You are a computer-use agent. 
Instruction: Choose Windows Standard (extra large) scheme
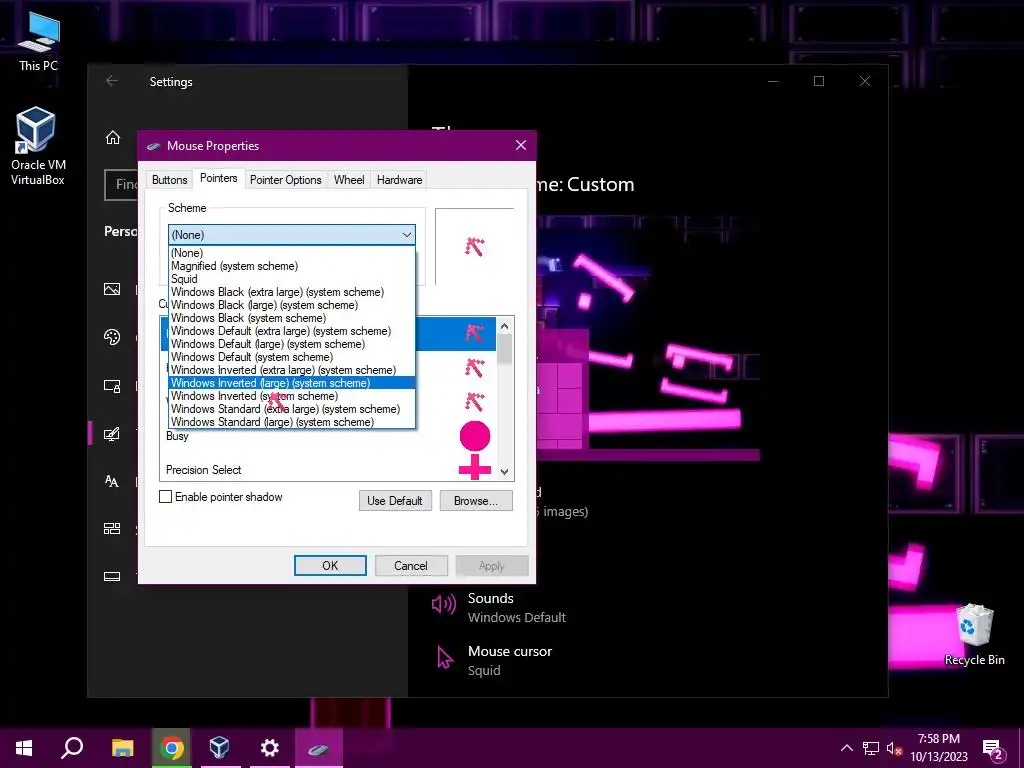[x=291, y=409]
